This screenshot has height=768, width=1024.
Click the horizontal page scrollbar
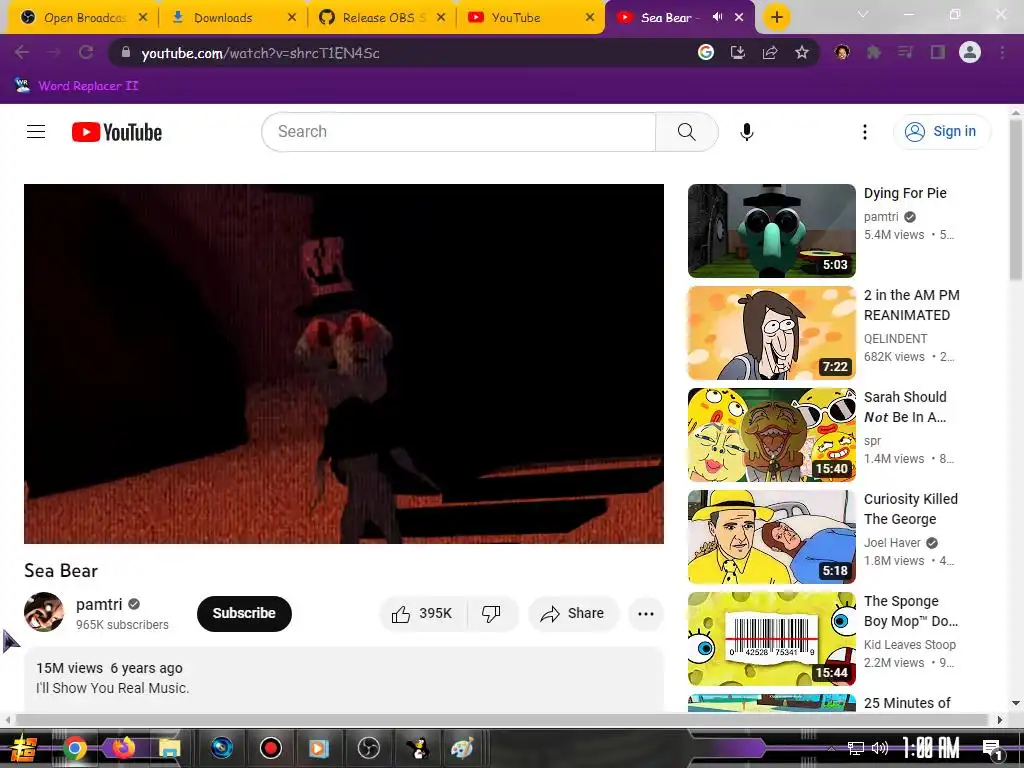(502, 720)
